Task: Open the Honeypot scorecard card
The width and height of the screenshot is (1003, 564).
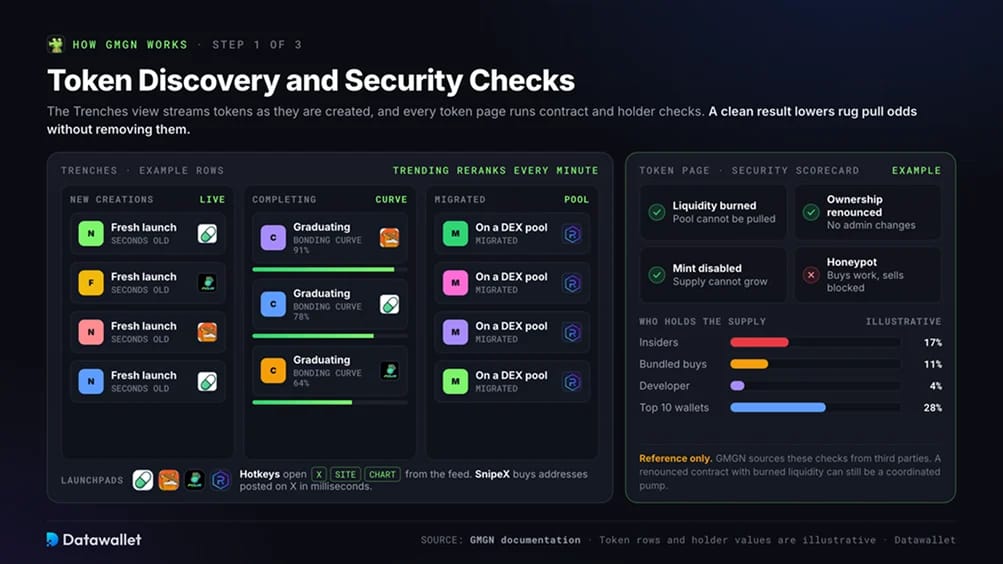Action: pos(868,275)
